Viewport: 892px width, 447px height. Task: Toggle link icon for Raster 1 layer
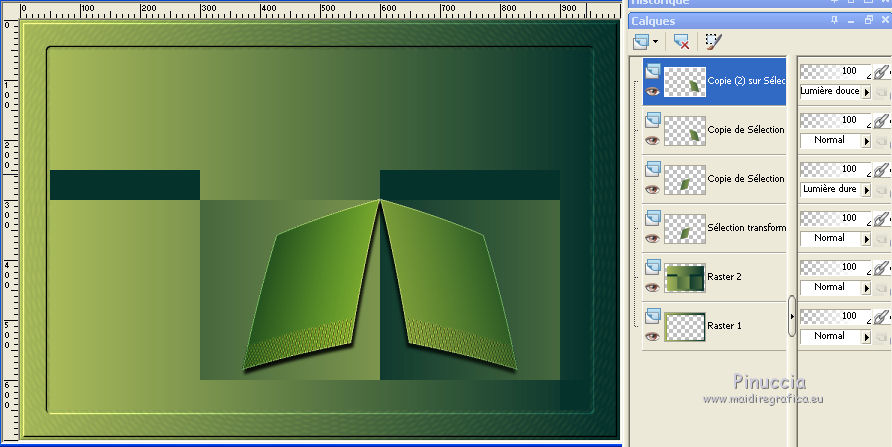(x=881, y=316)
